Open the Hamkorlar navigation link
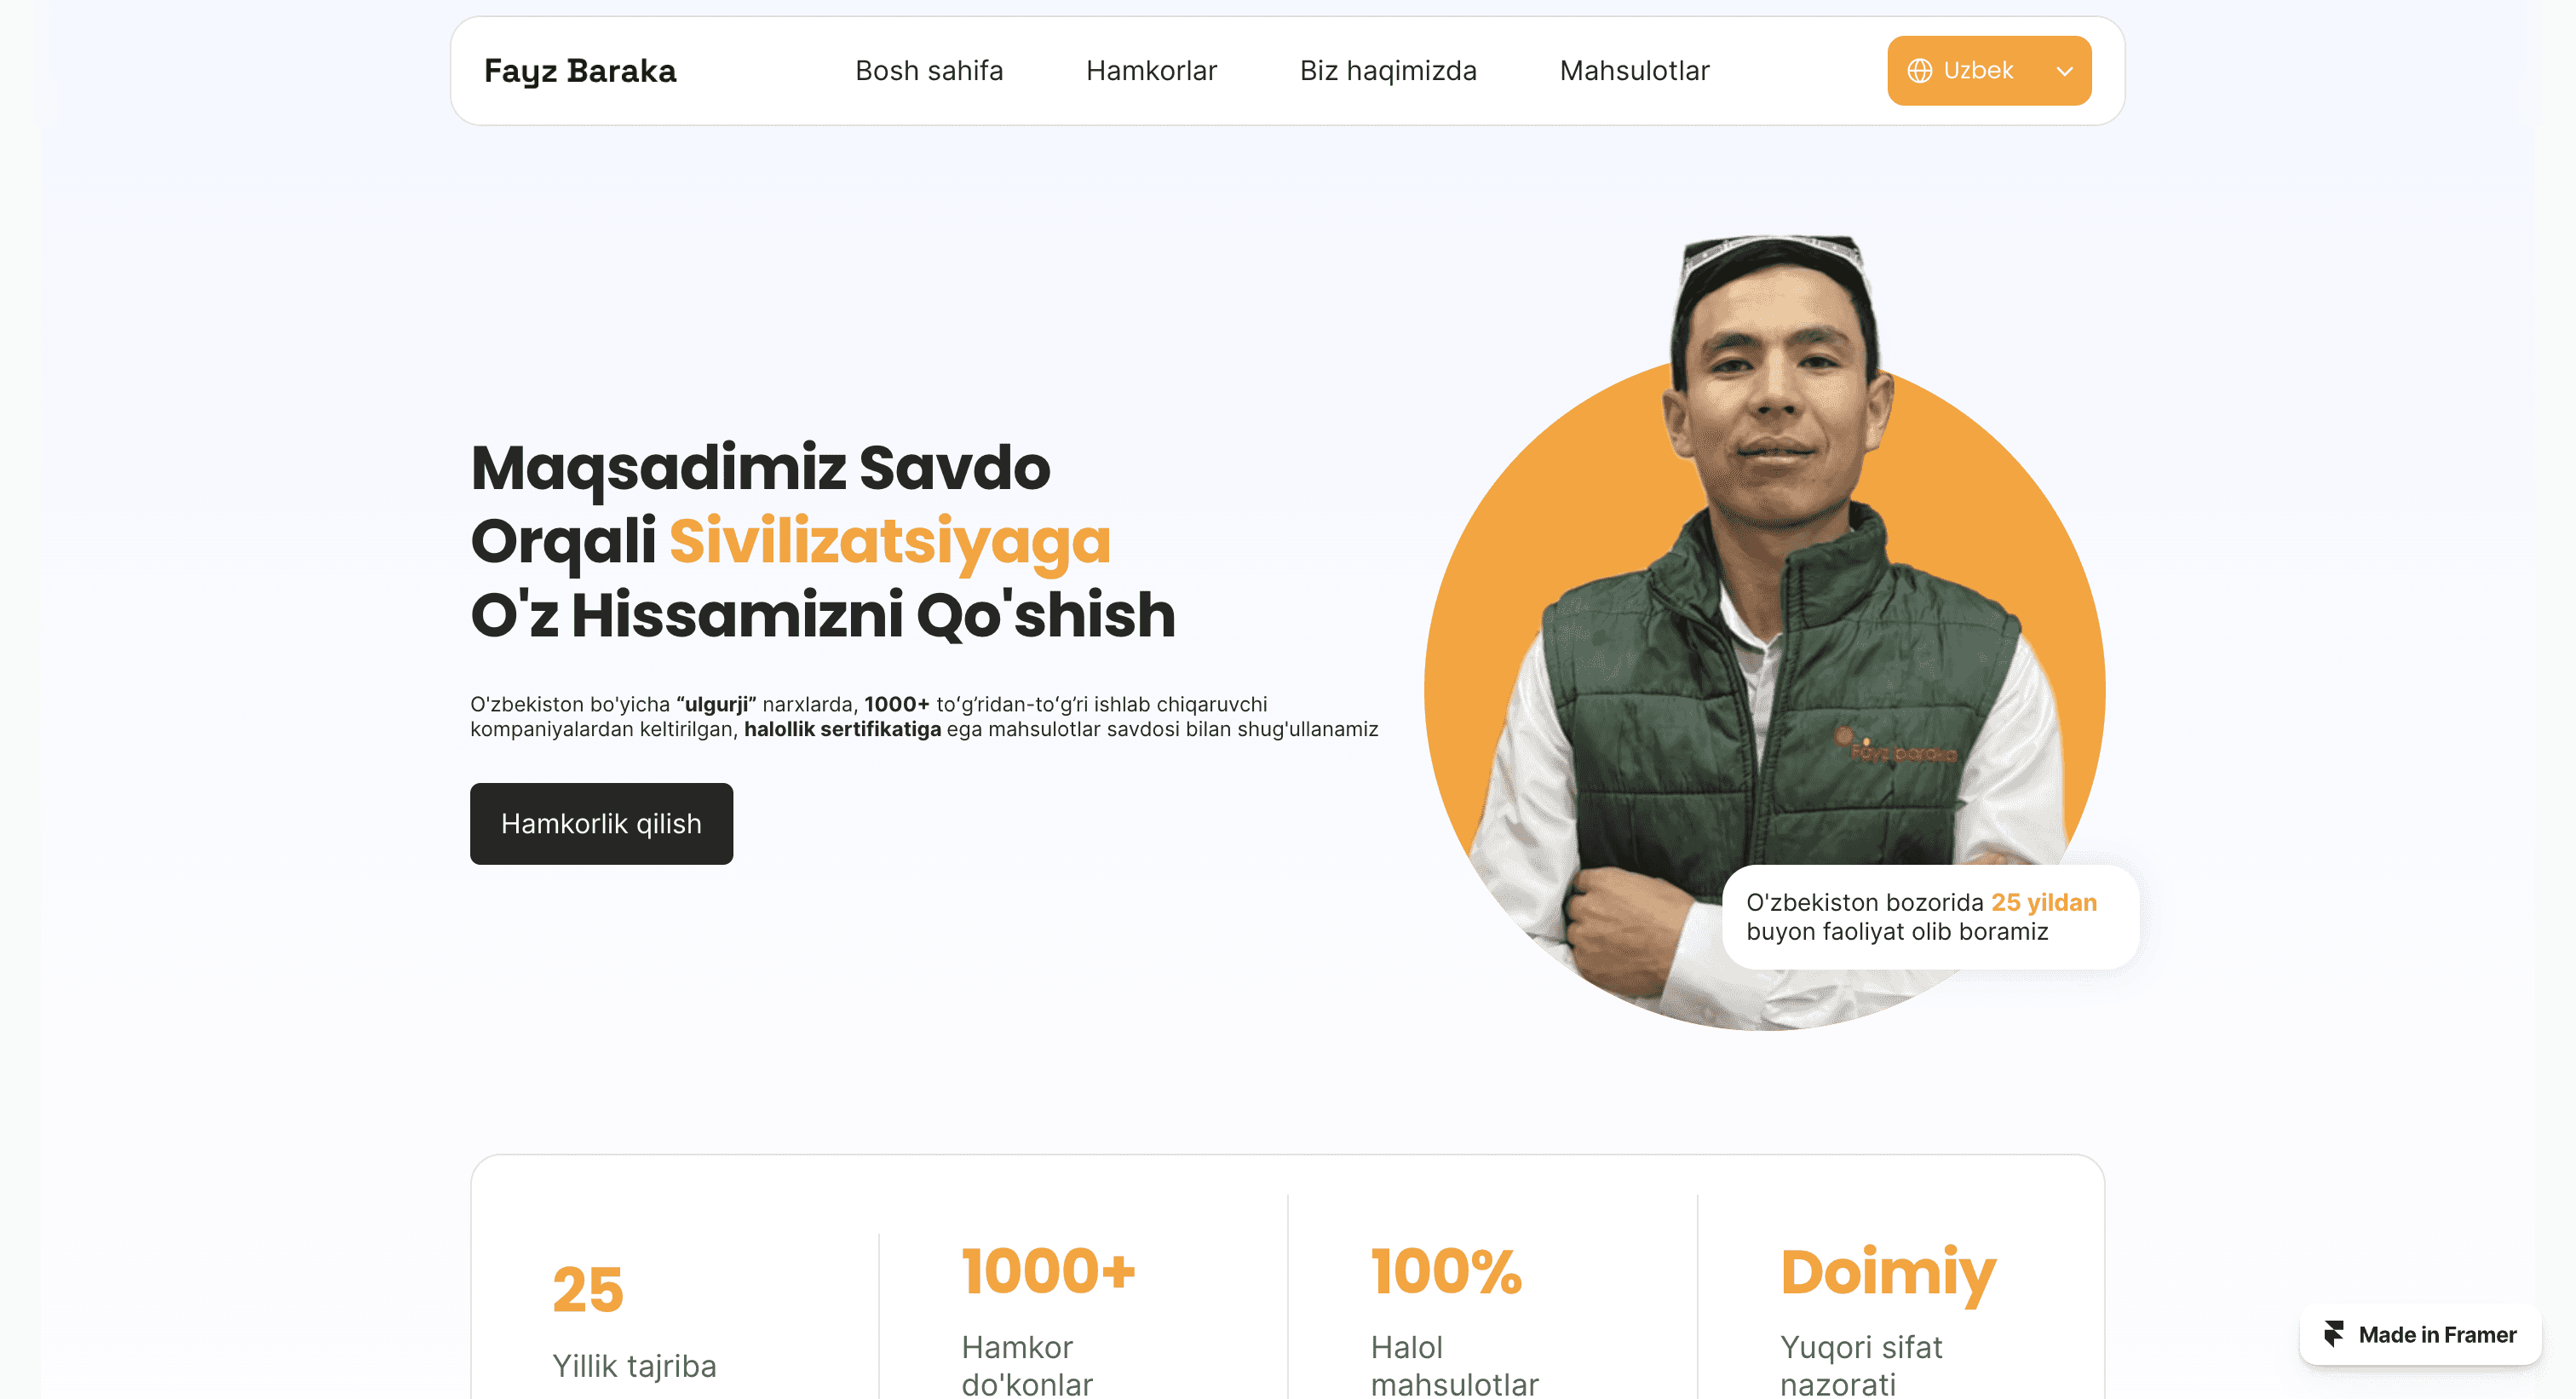2576x1399 pixels. pos(1151,71)
